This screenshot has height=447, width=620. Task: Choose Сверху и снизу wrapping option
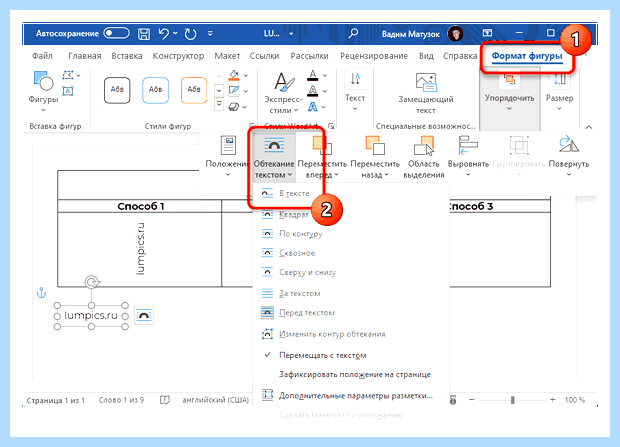pyautogui.click(x=350, y=272)
